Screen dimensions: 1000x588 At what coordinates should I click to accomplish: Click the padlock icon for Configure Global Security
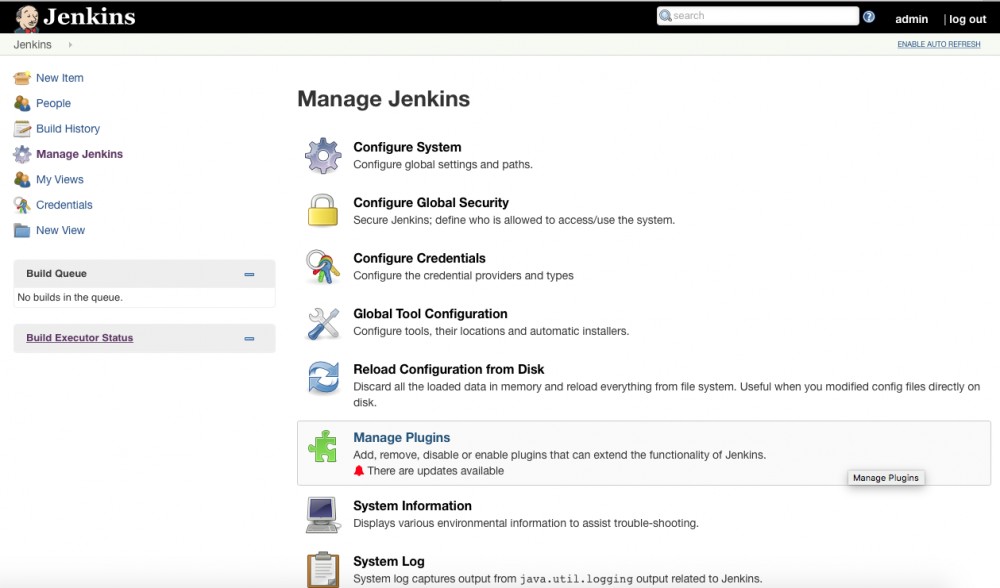pyautogui.click(x=322, y=210)
